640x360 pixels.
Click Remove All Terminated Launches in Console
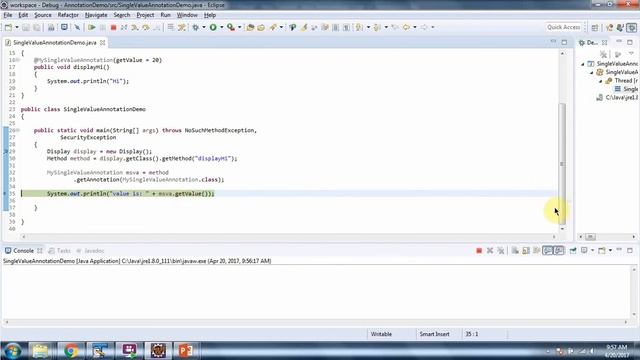pyautogui.click(x=501, y=250)
